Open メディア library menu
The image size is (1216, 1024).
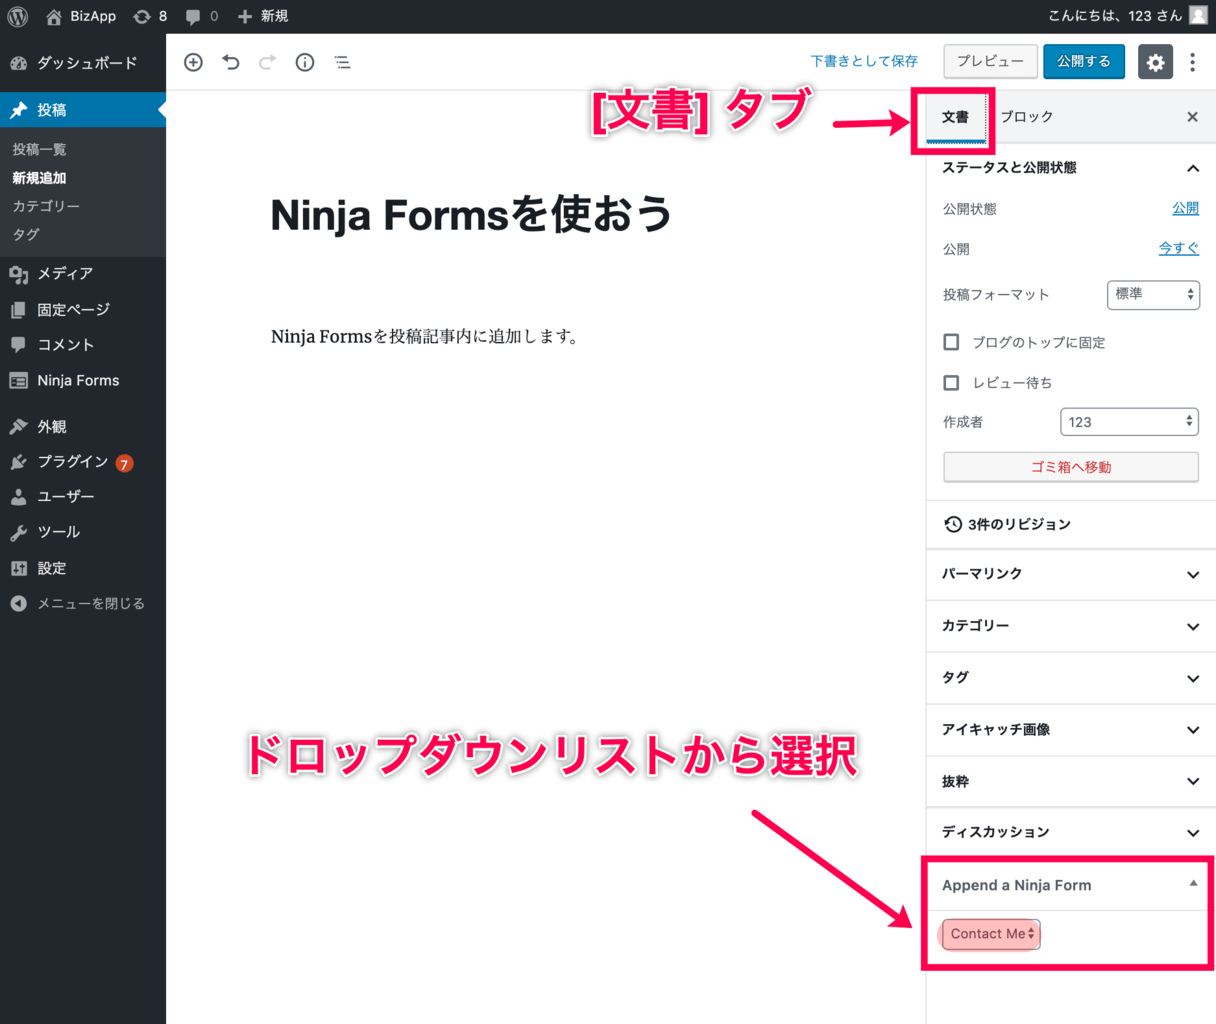click(83, 274)
